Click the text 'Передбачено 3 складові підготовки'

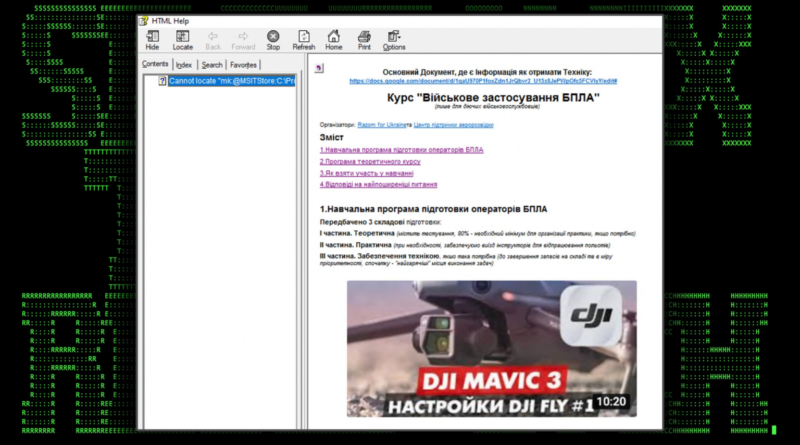[380, 222]
